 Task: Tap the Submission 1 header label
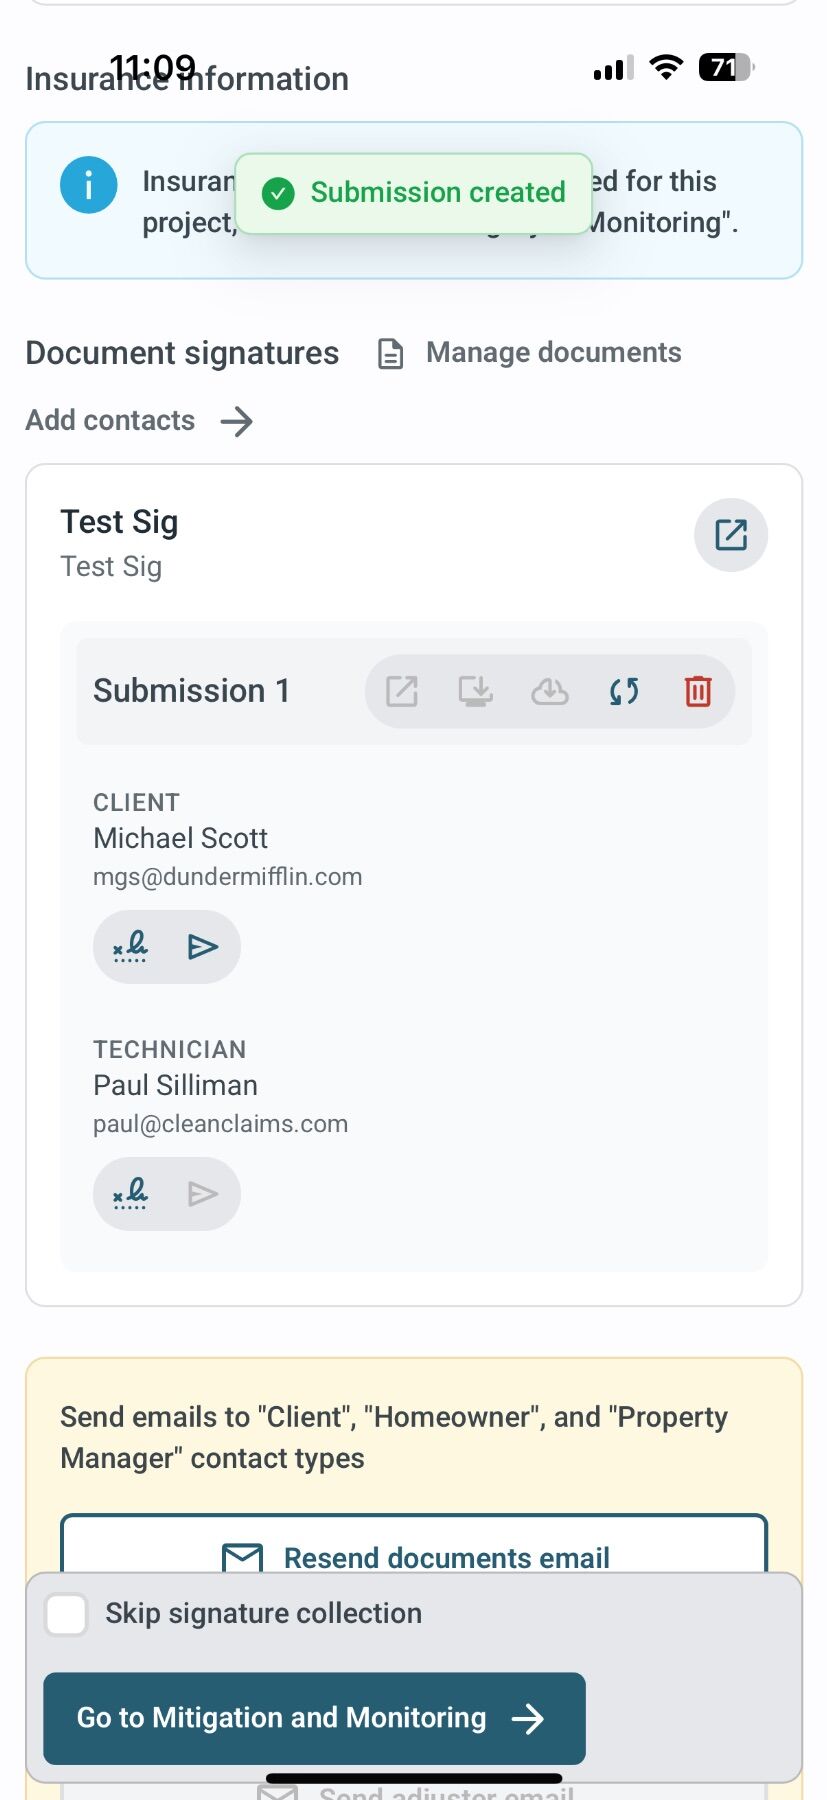[x=191, y=691]
